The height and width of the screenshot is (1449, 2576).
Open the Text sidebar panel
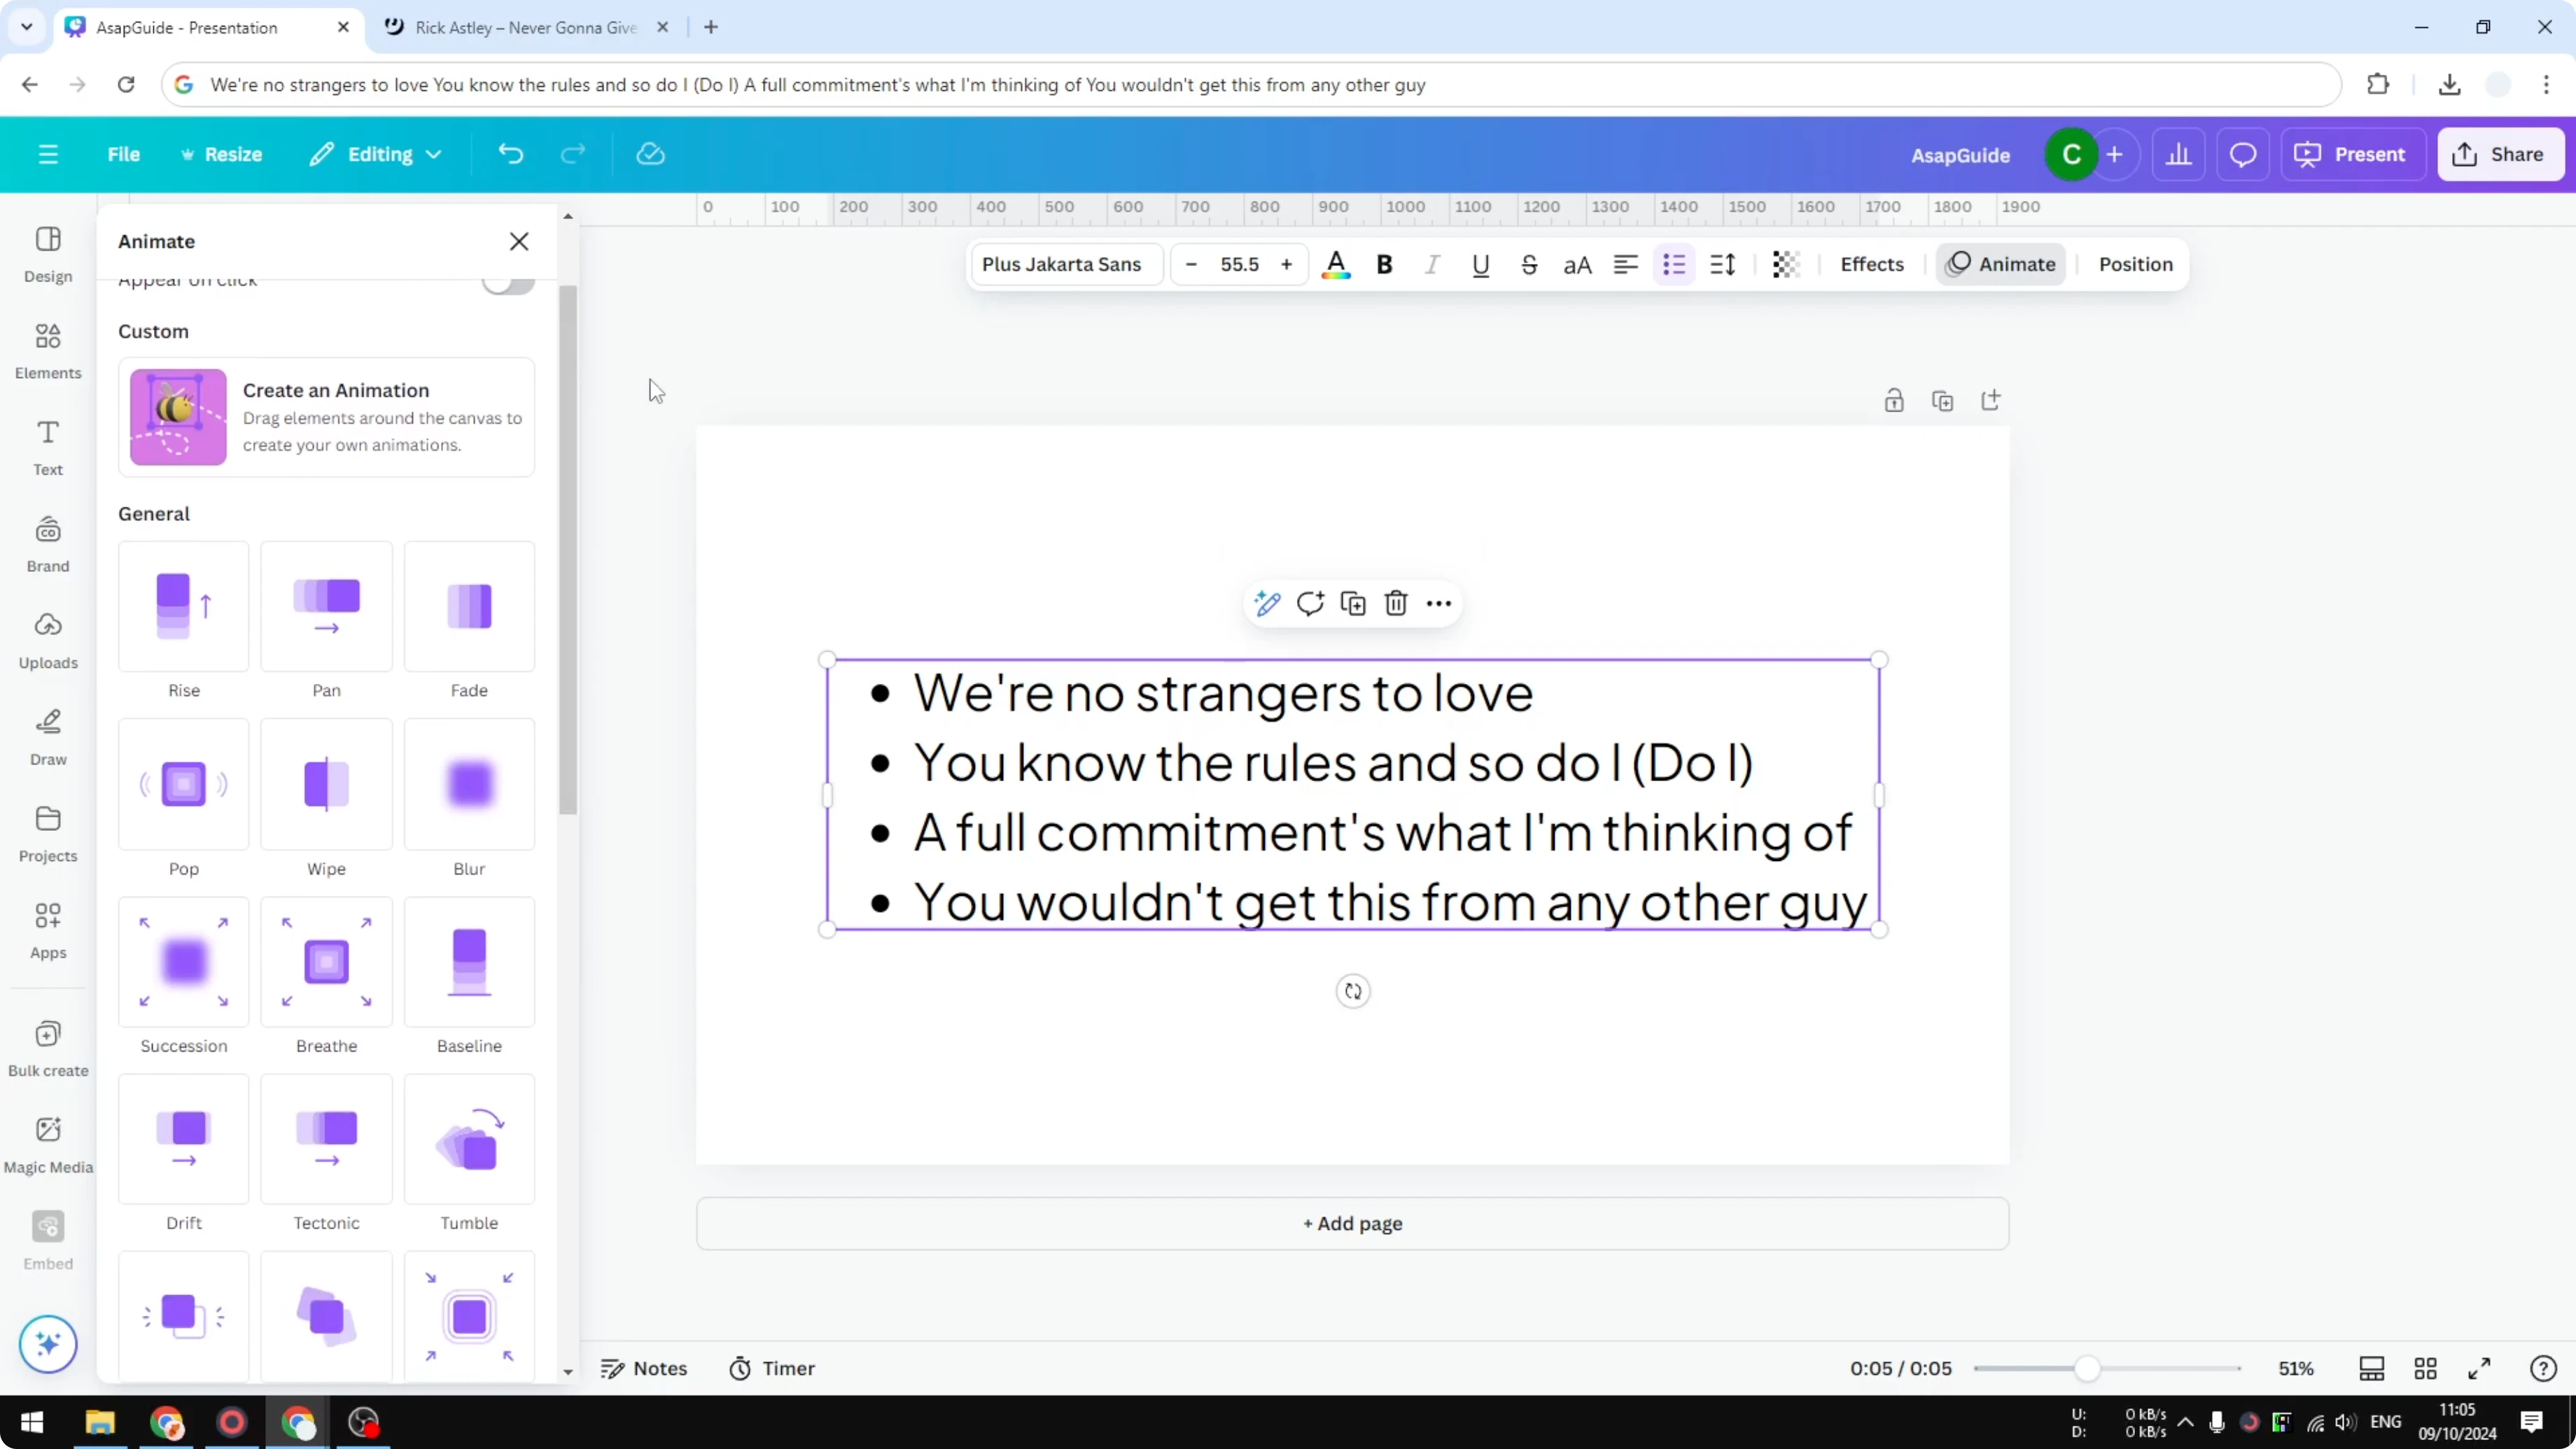coord(48,447)
